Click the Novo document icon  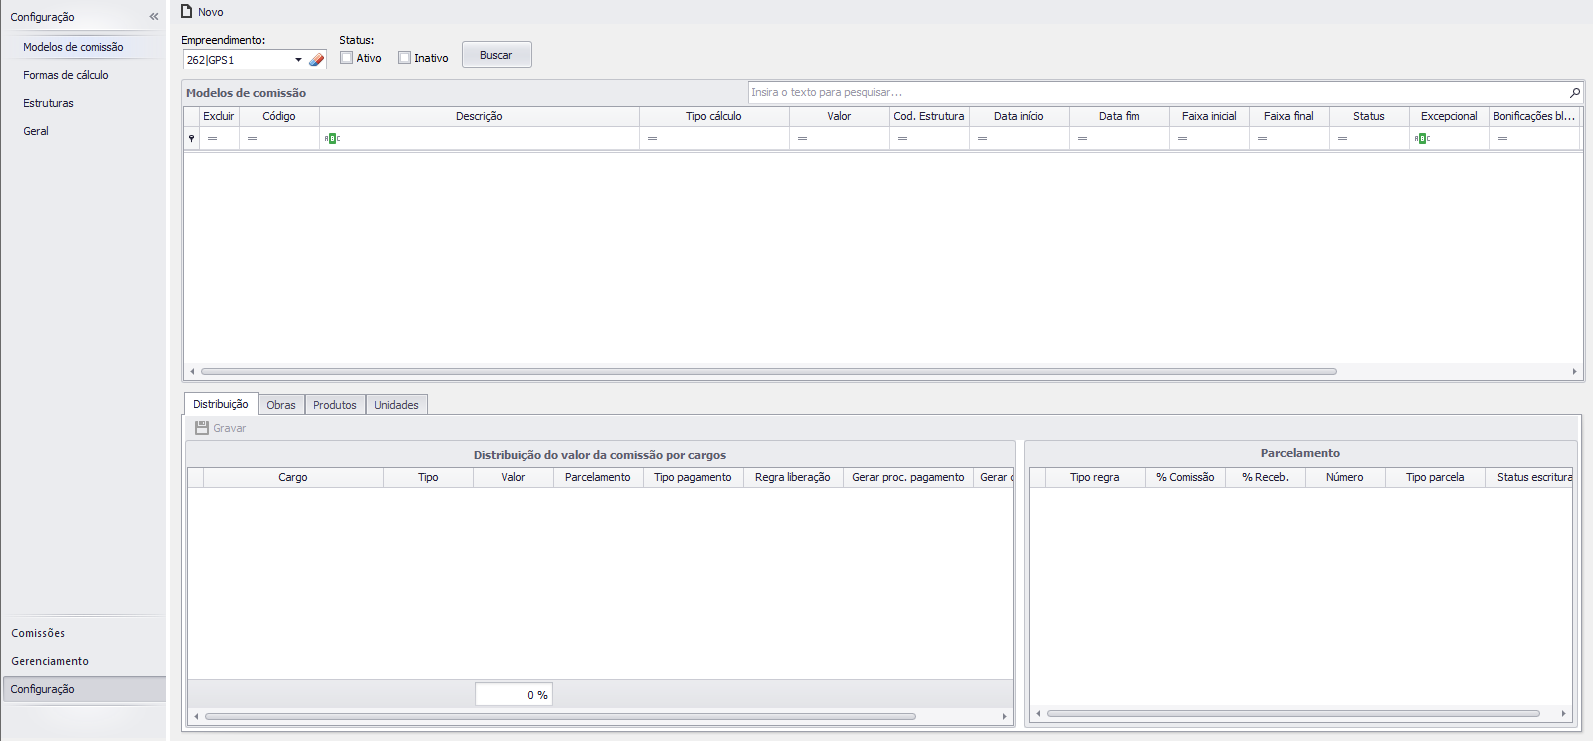[186, 11]
